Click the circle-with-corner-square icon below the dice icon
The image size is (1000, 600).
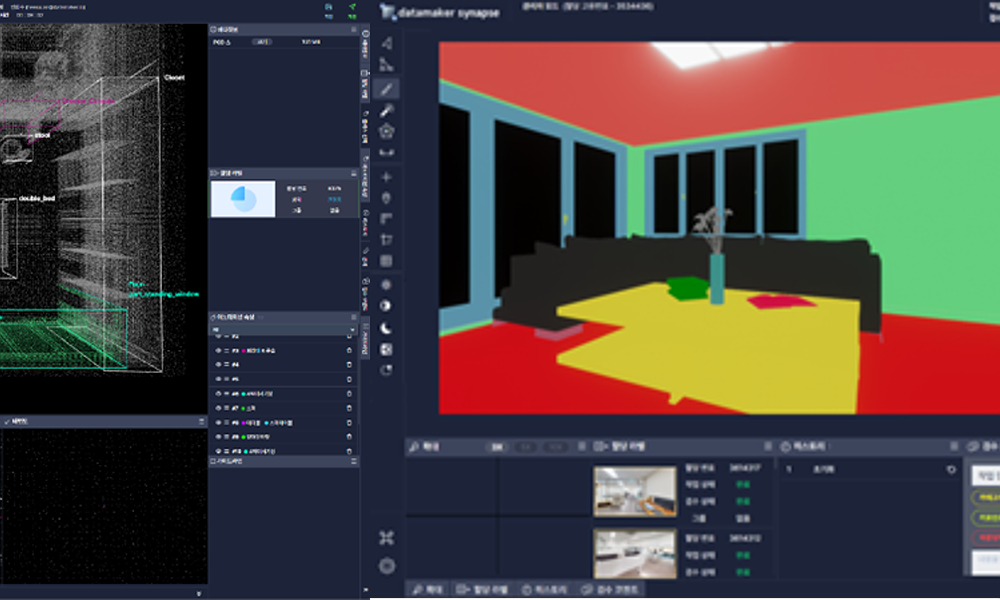tap(386, 370)
